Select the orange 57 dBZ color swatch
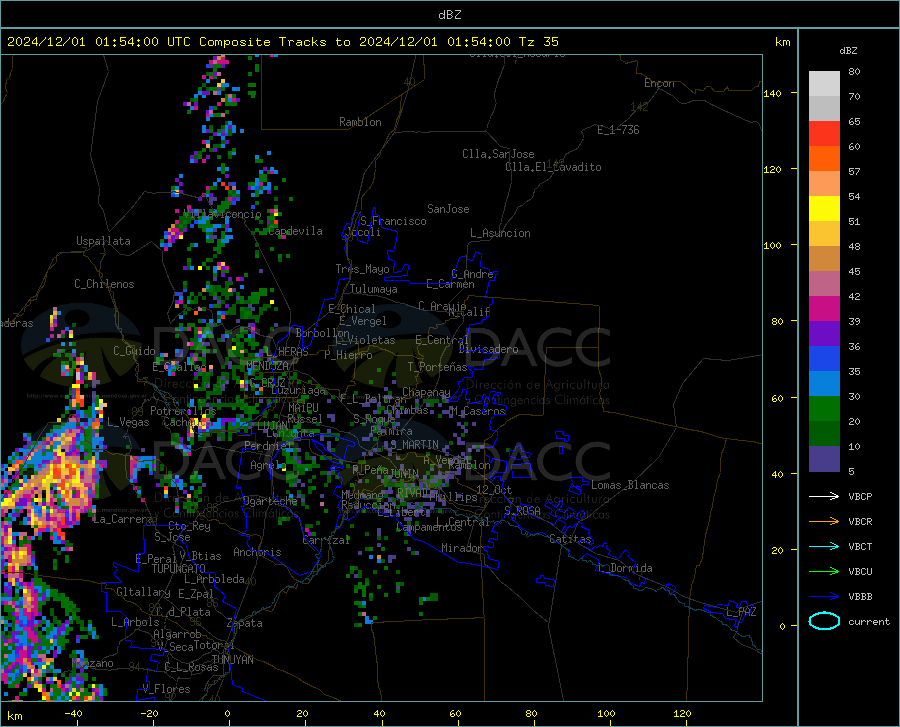 coord(824,159)
